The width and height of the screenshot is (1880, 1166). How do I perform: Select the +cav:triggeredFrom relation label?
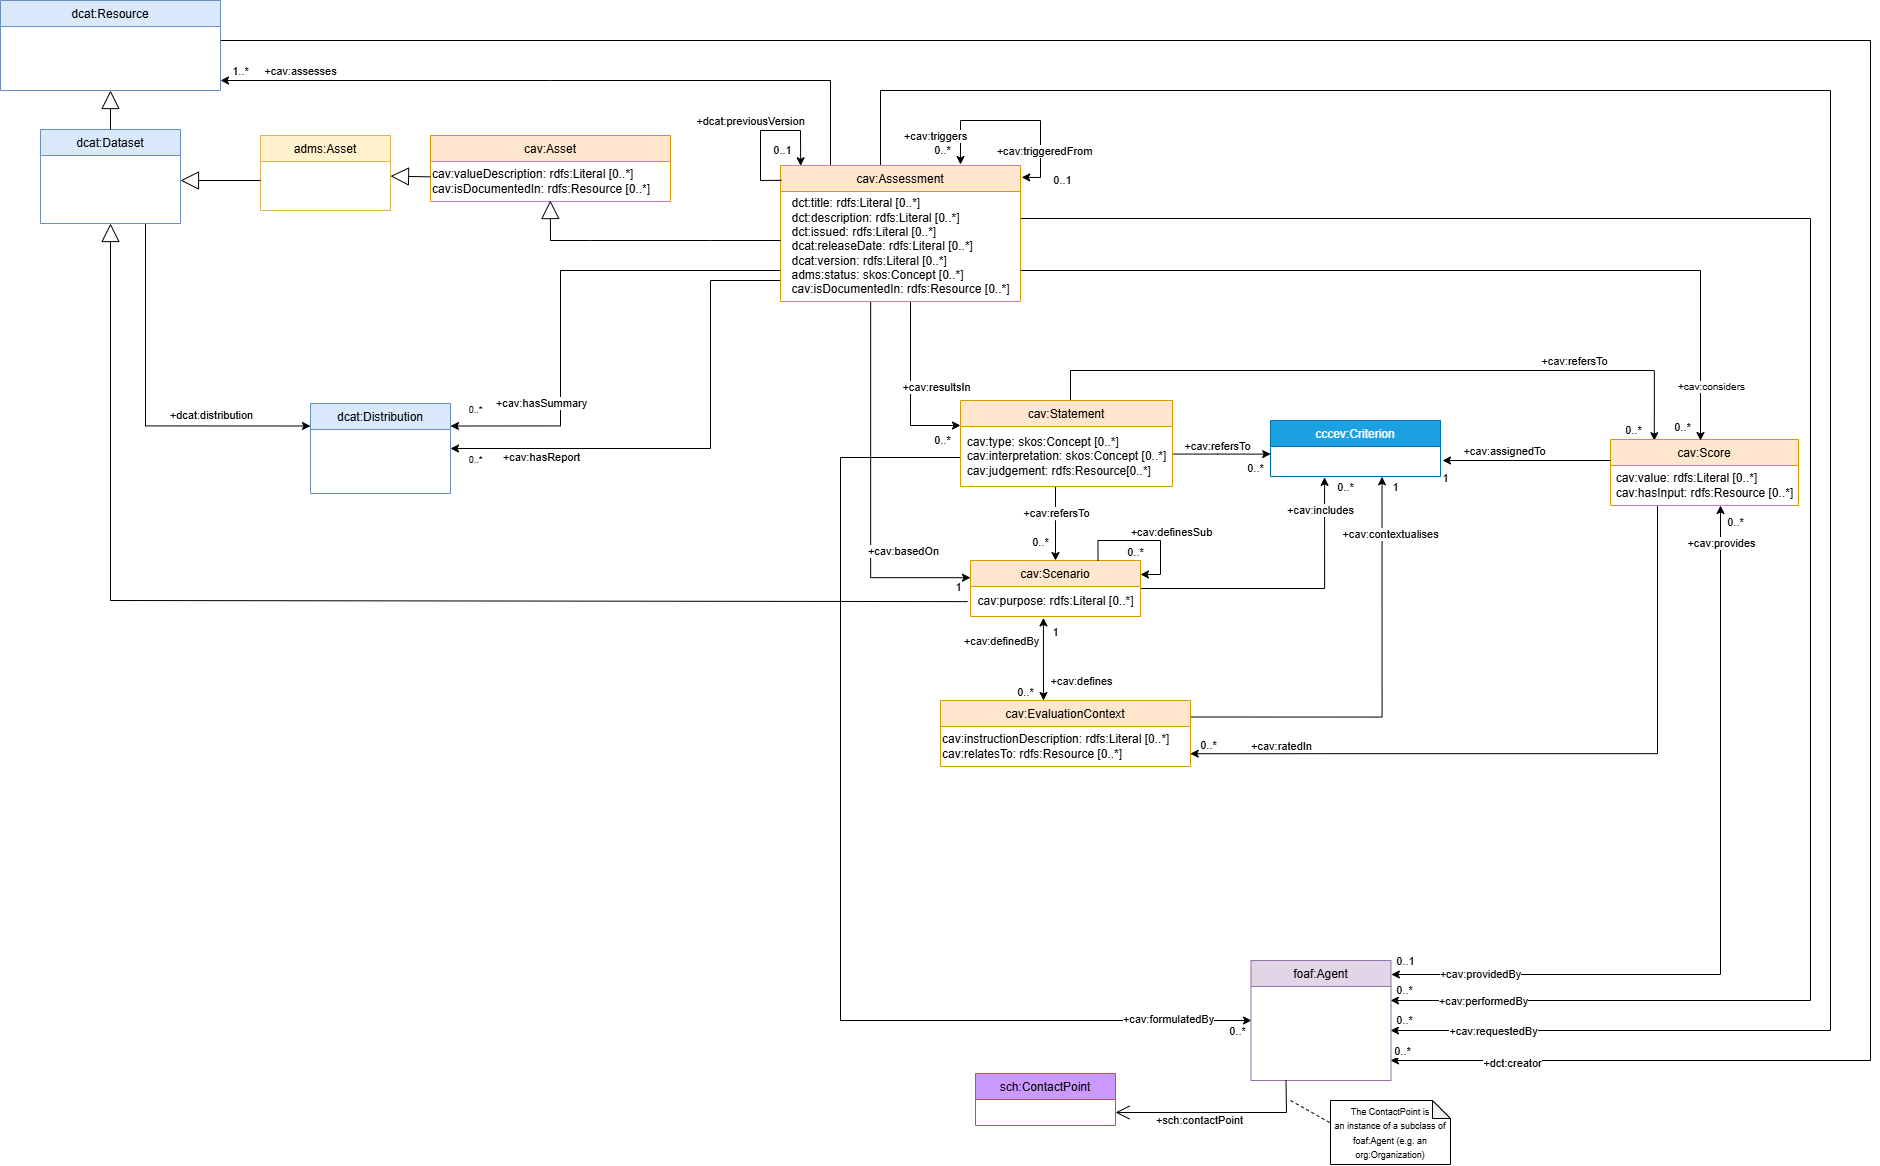1044,152
